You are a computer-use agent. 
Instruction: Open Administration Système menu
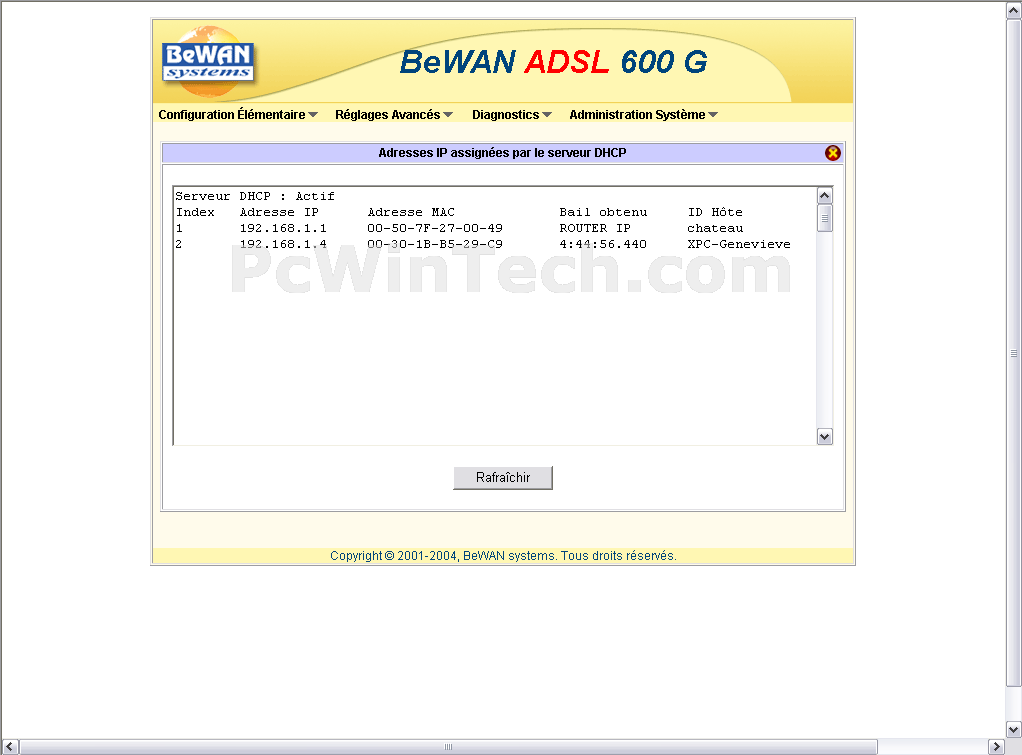(x=643, y=115)
